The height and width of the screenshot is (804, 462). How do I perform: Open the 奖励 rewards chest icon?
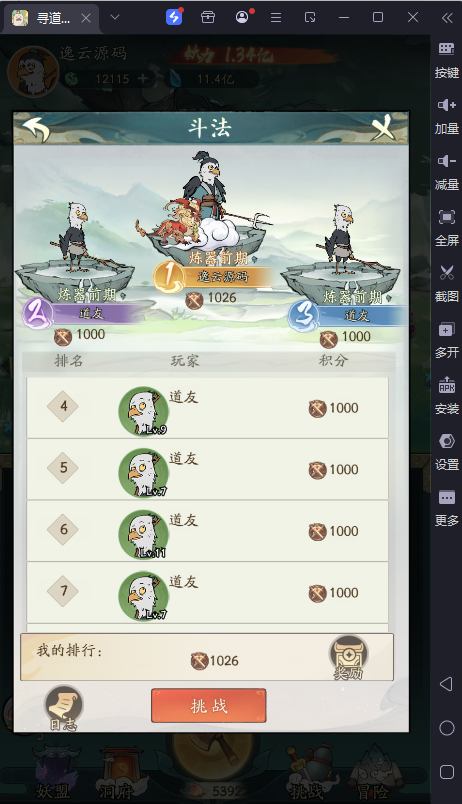coord(348,657)
